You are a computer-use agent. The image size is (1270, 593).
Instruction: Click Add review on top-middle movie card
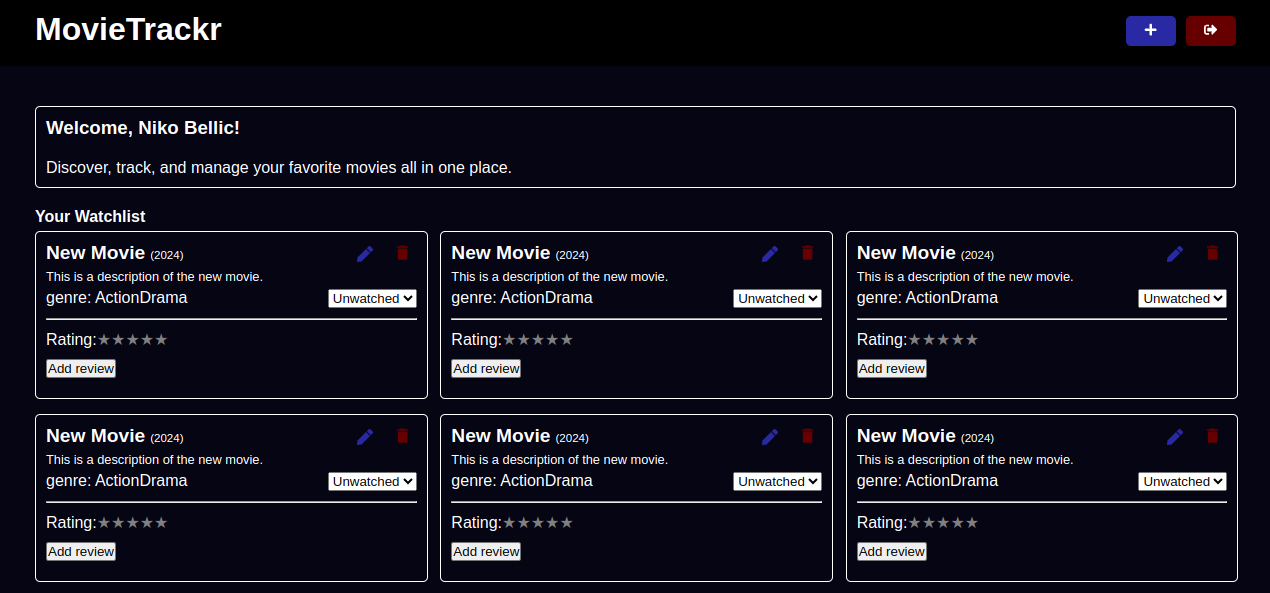486,369
